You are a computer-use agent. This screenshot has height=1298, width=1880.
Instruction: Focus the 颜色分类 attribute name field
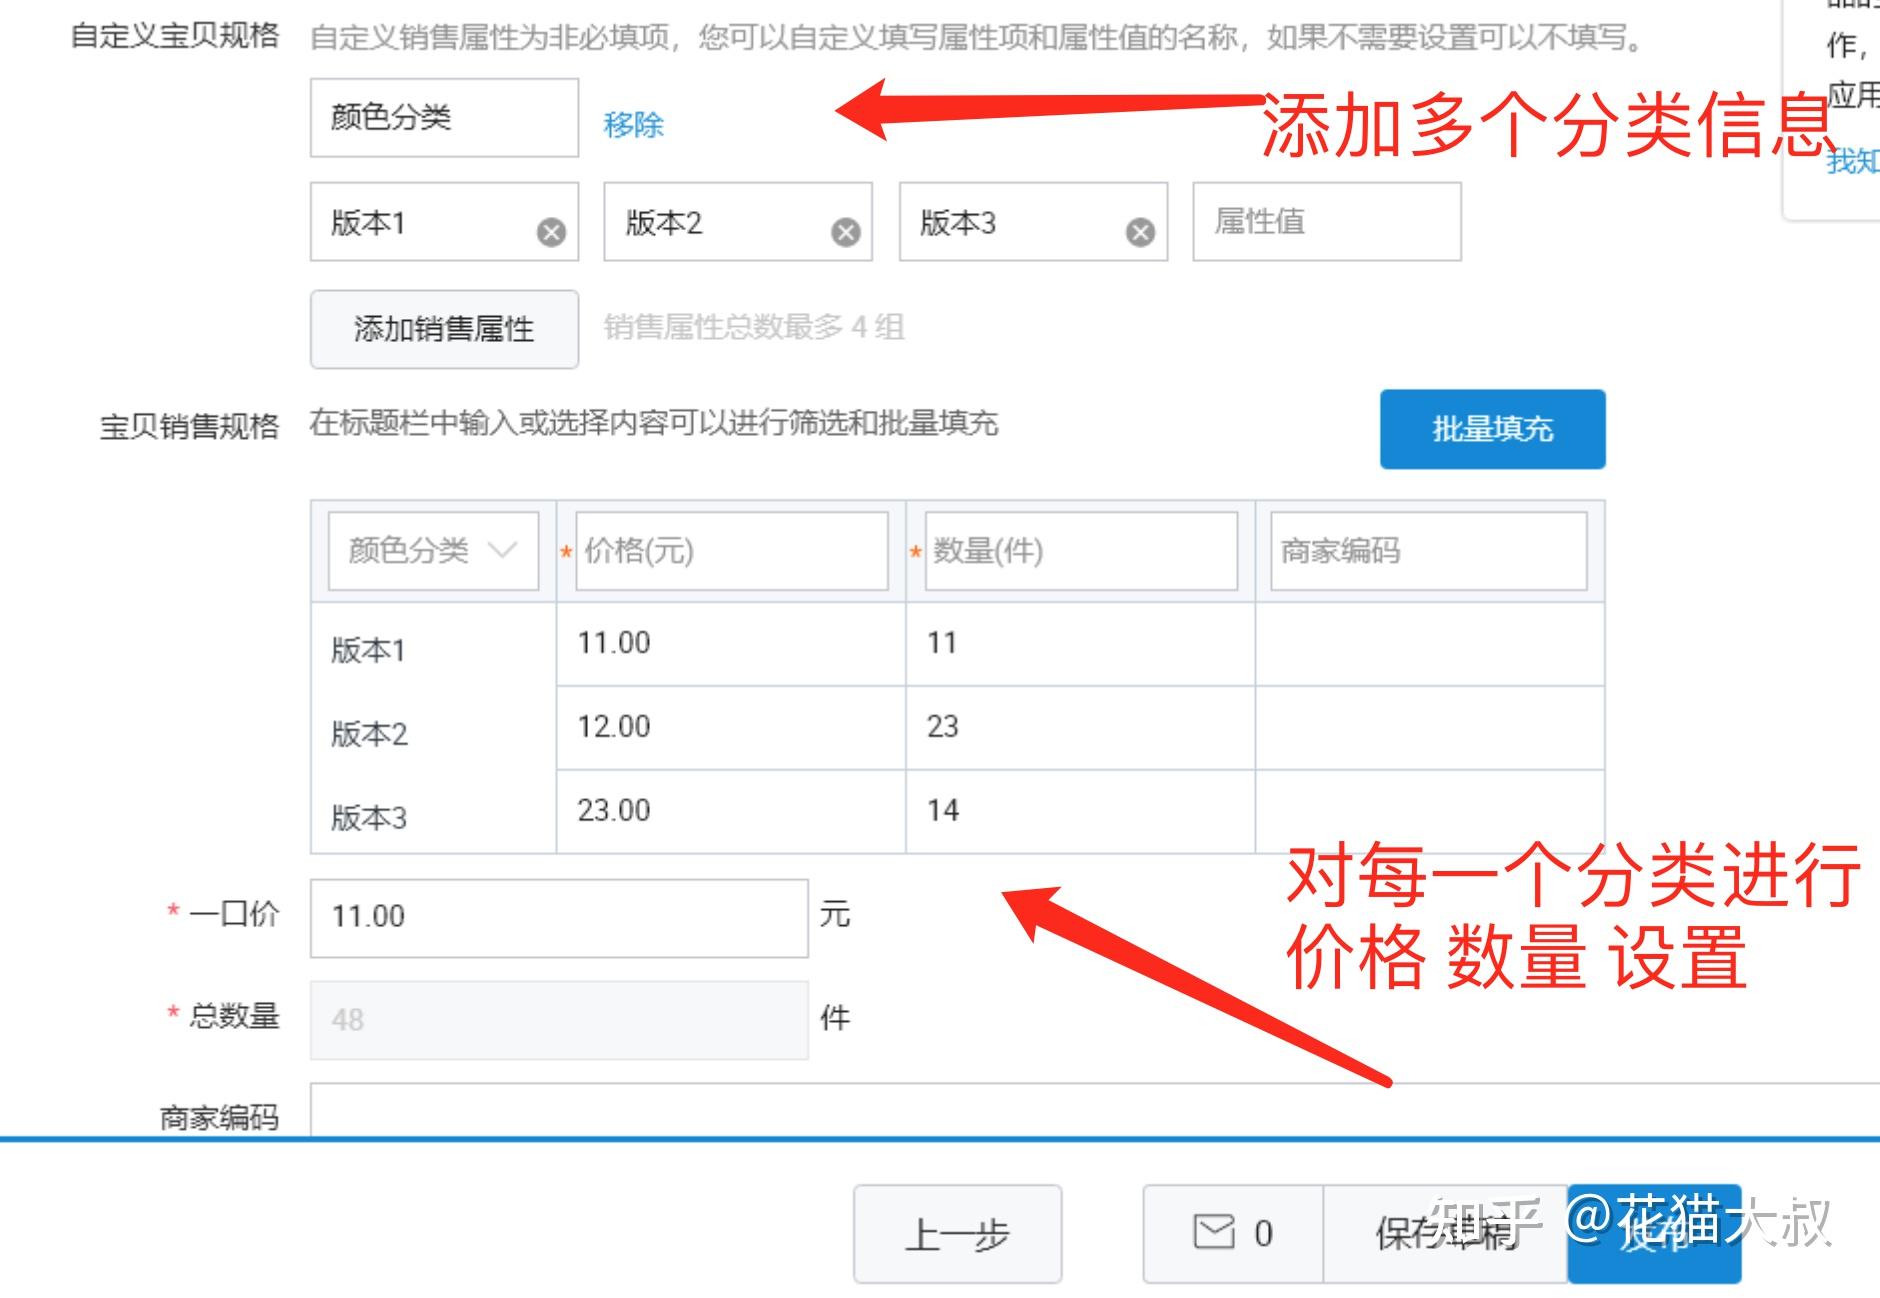pyautogui.click(x=444, y=117)
